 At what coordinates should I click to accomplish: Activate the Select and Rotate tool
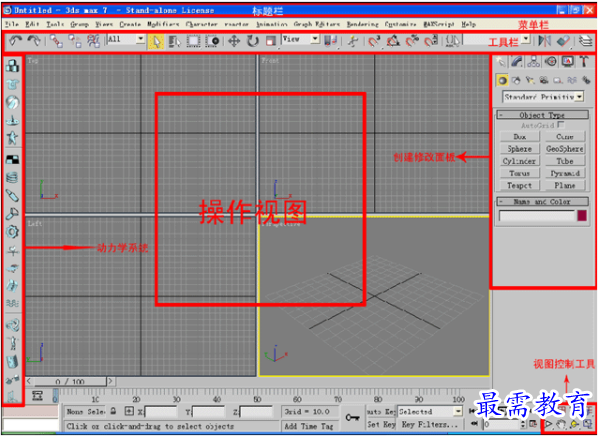[252, 41]
